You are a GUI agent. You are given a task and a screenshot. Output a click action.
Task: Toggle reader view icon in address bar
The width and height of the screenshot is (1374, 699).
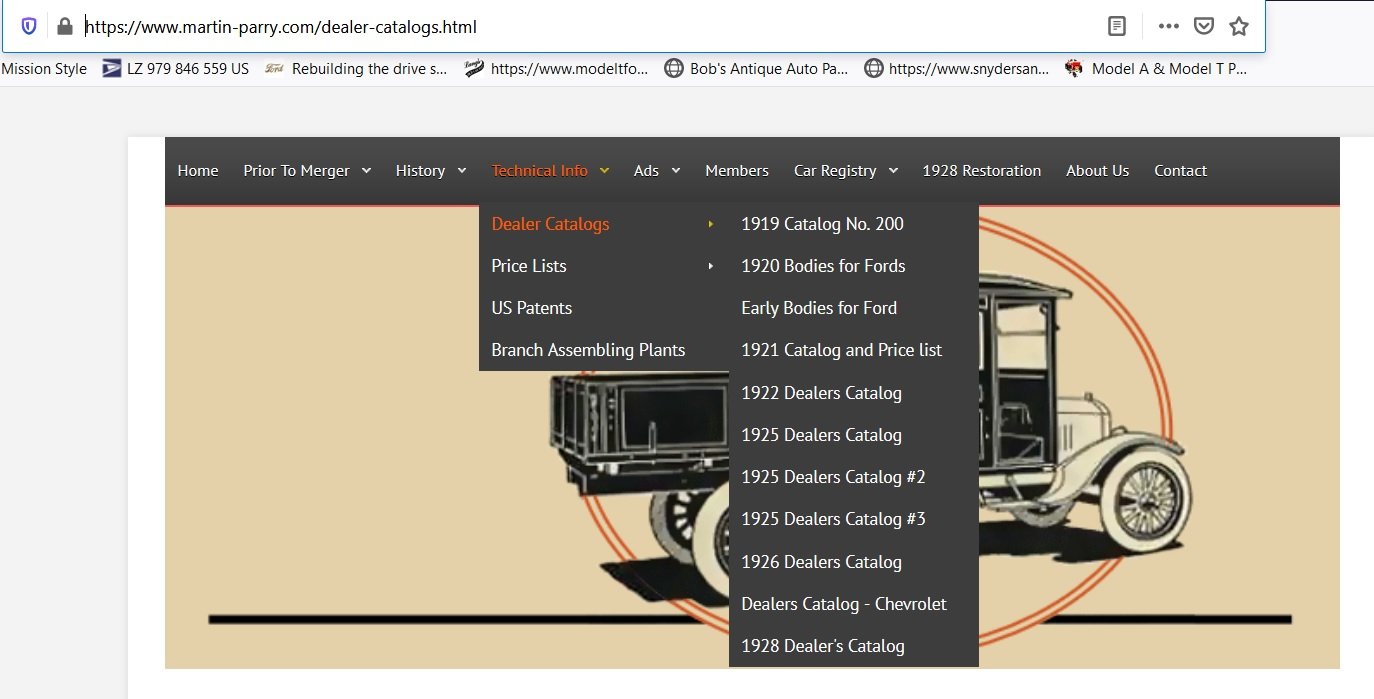coord(1117,27)
